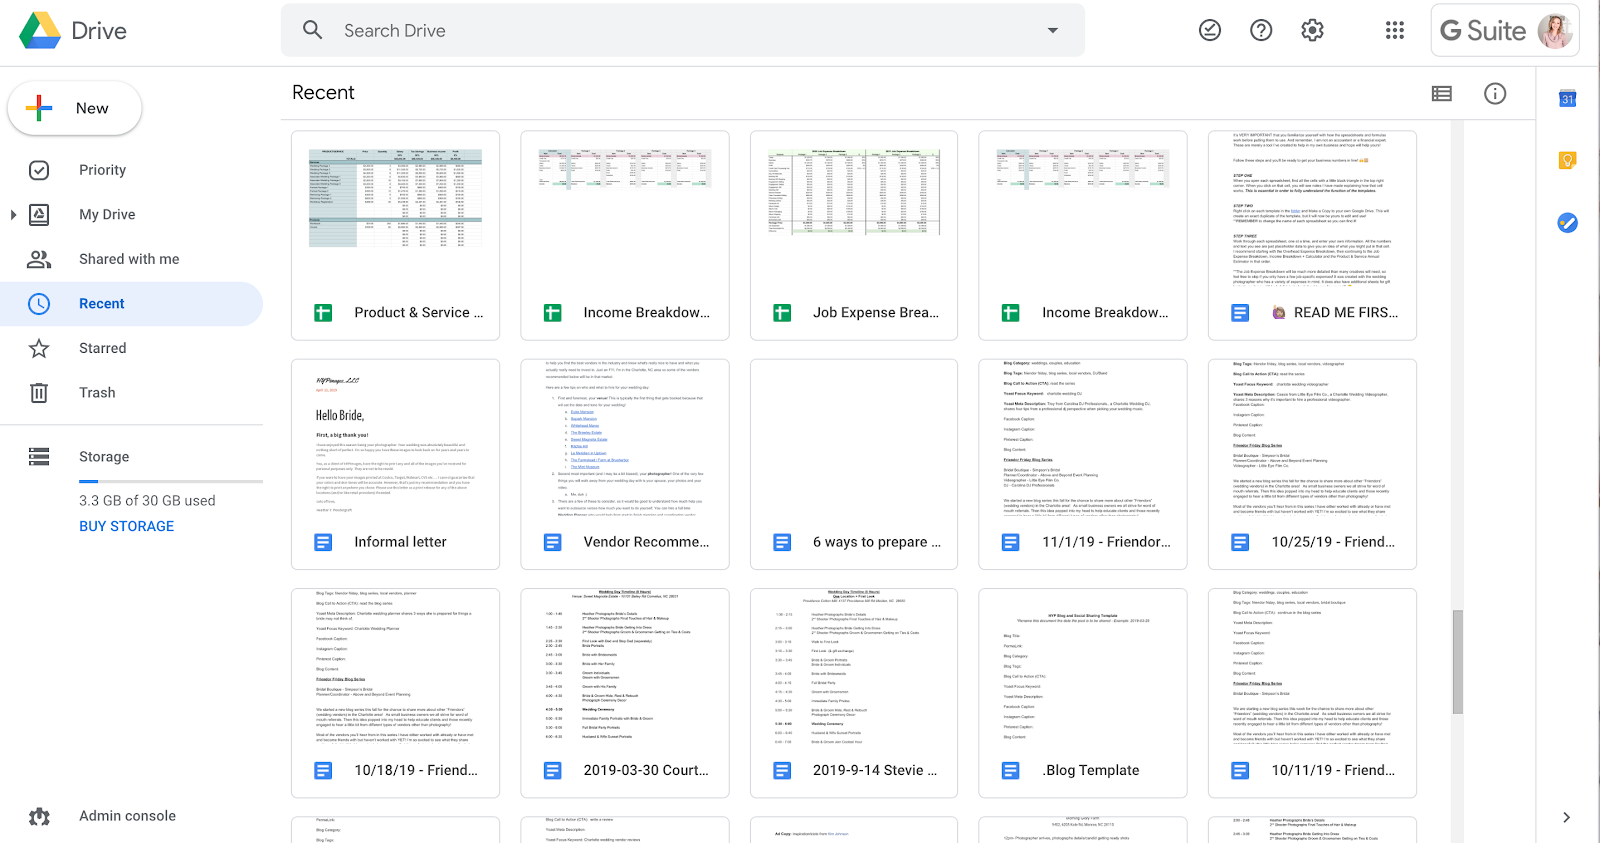Screen dimensions: 1600x843
Task: Select the .Blog Template file name
Action: [x=1091, y=771]
